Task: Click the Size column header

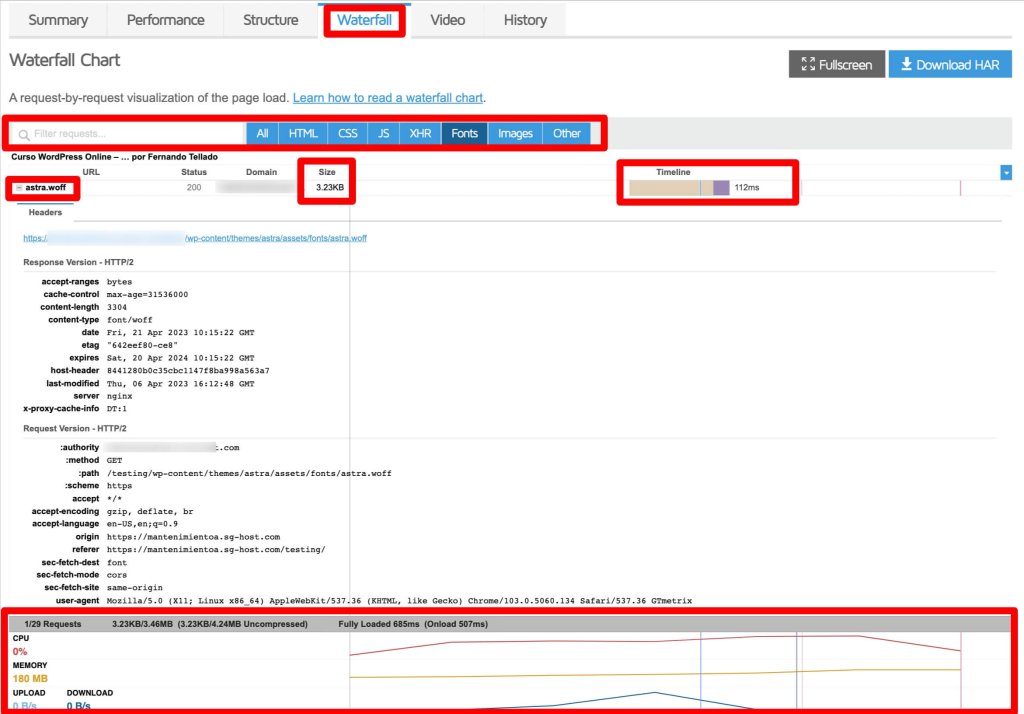Action: coord(327,172)
